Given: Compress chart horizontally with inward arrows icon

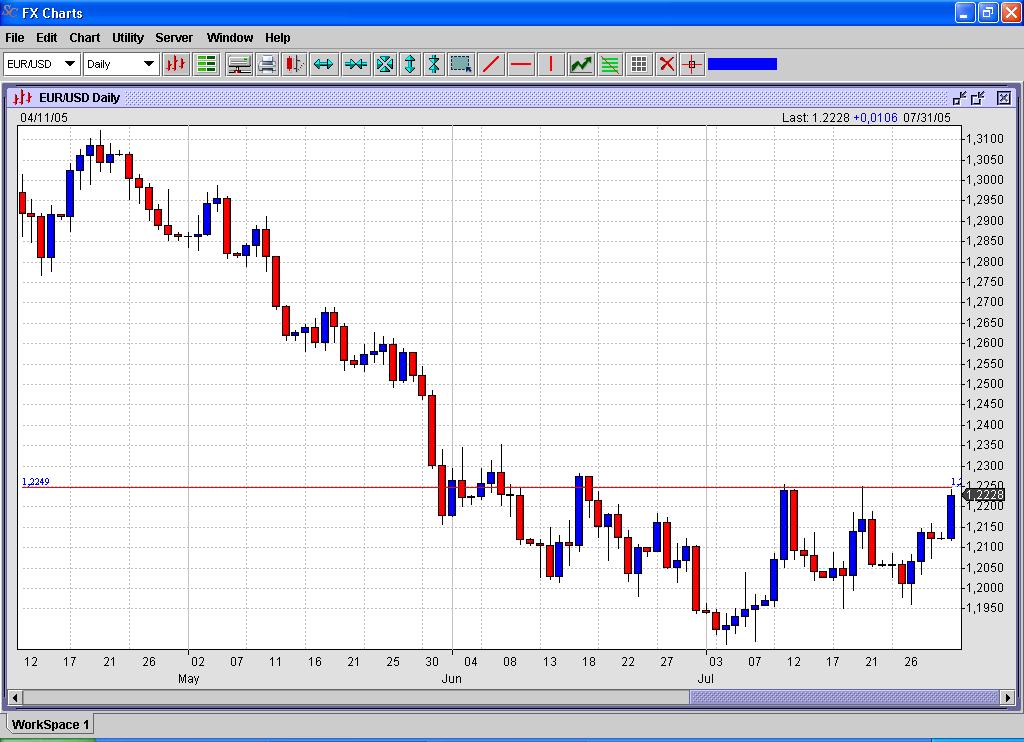Looking at the screenshot, I should (355, 64).
